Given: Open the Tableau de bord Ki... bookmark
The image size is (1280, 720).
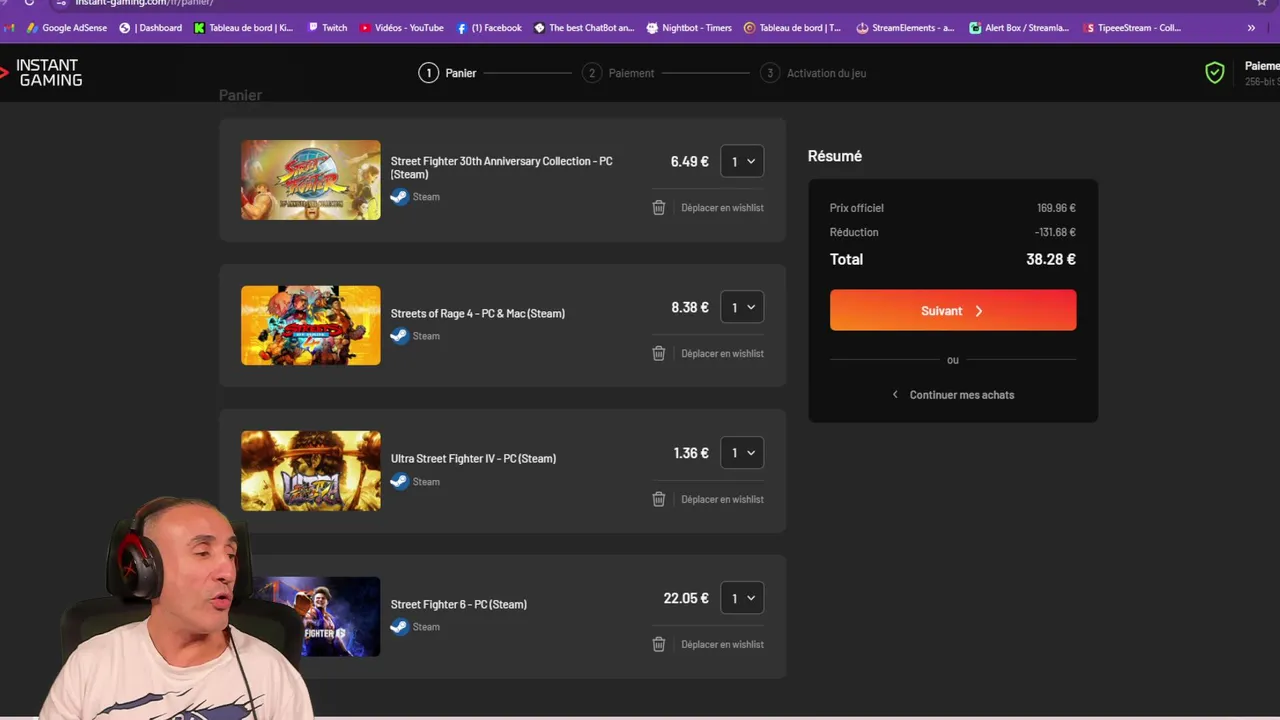Looking at the screenshot, I should (243, 28).
